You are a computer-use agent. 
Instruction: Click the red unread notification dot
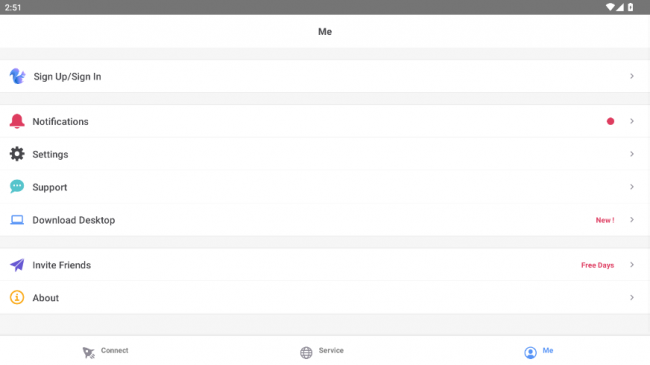click(610, 121)
